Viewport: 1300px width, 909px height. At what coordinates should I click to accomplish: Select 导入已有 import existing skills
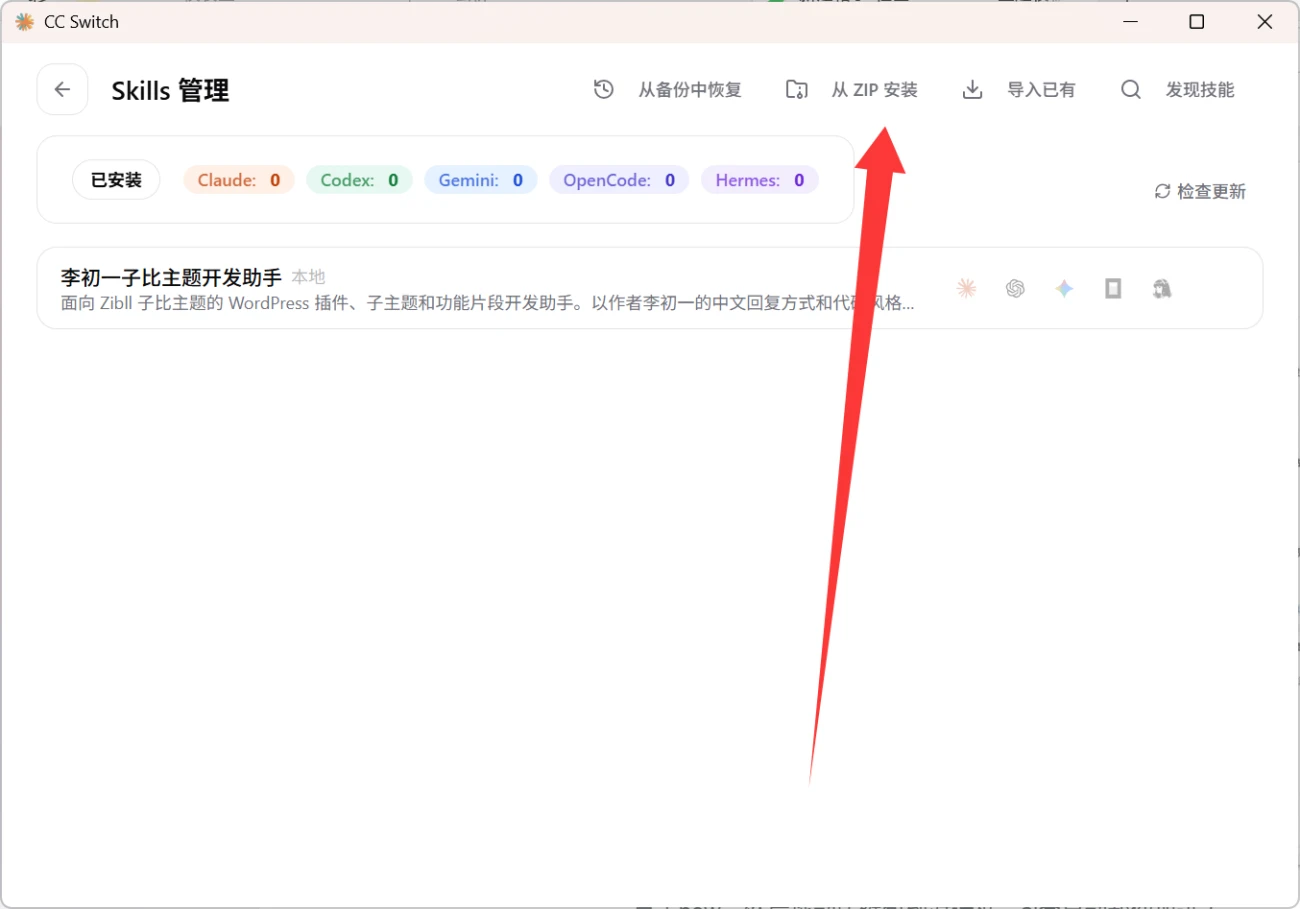click(x=1019, y=90)
